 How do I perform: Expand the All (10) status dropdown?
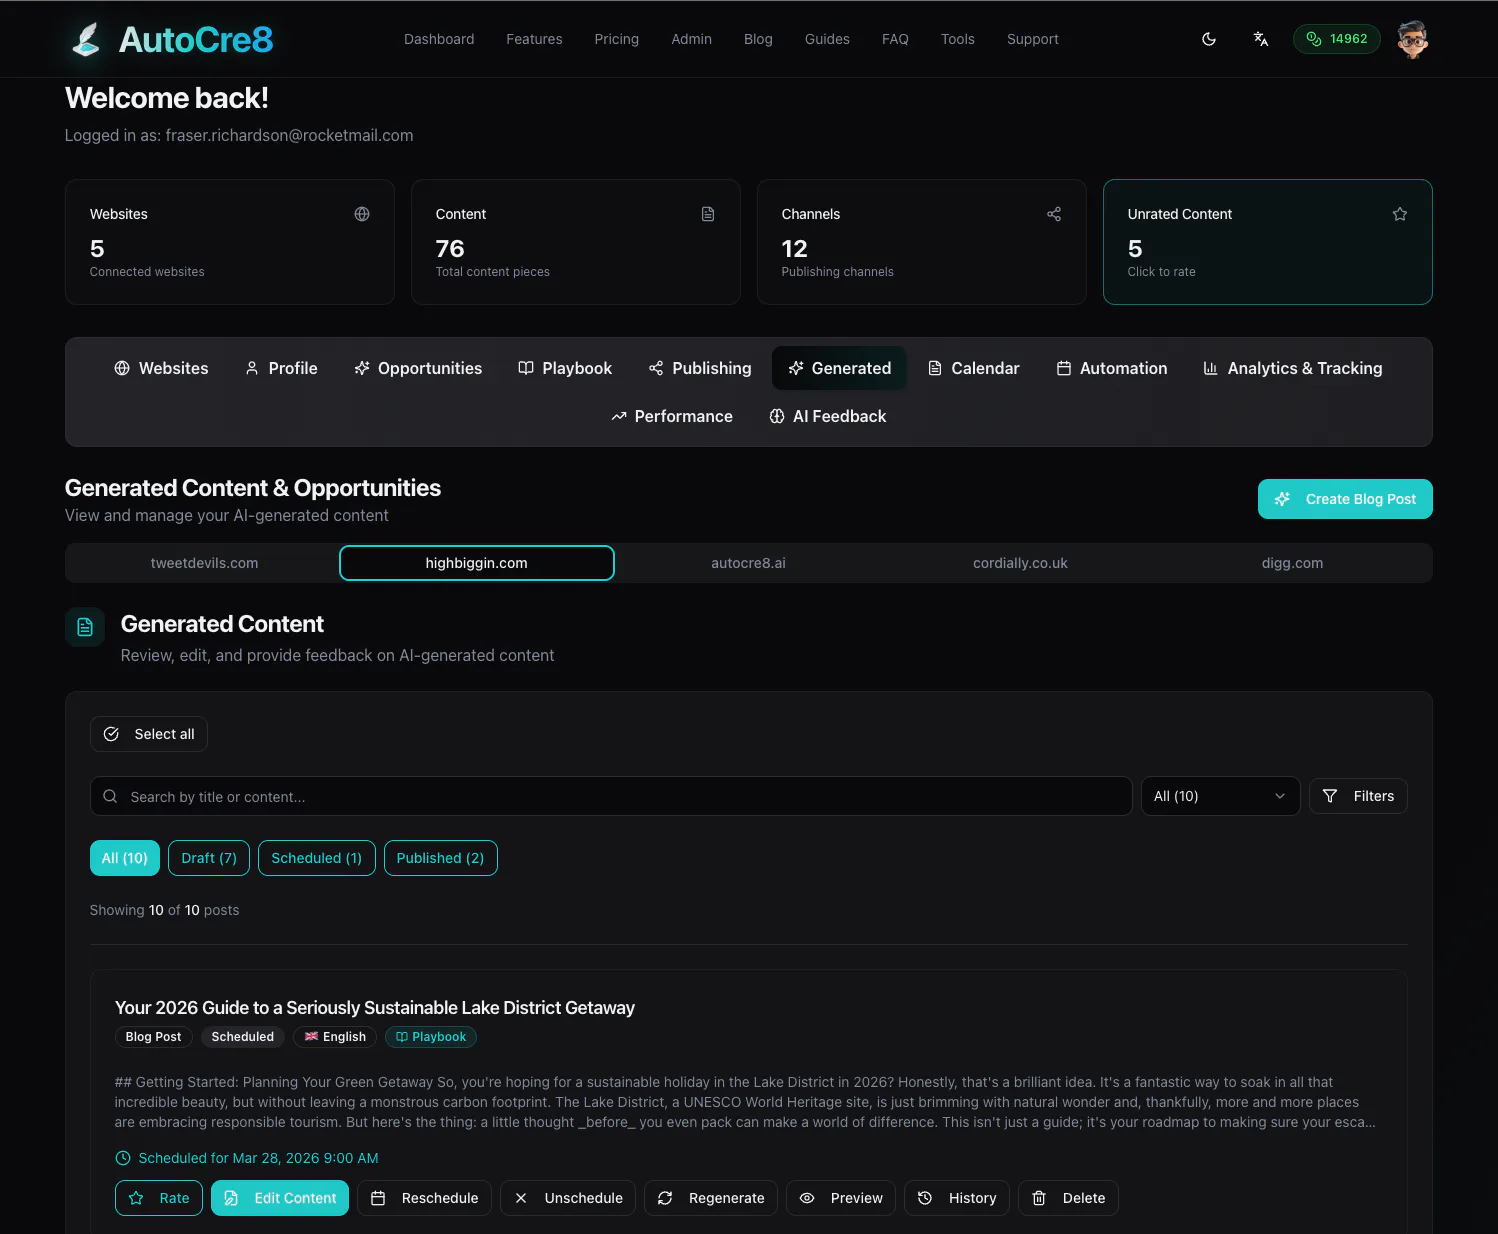coord(1220,796)
